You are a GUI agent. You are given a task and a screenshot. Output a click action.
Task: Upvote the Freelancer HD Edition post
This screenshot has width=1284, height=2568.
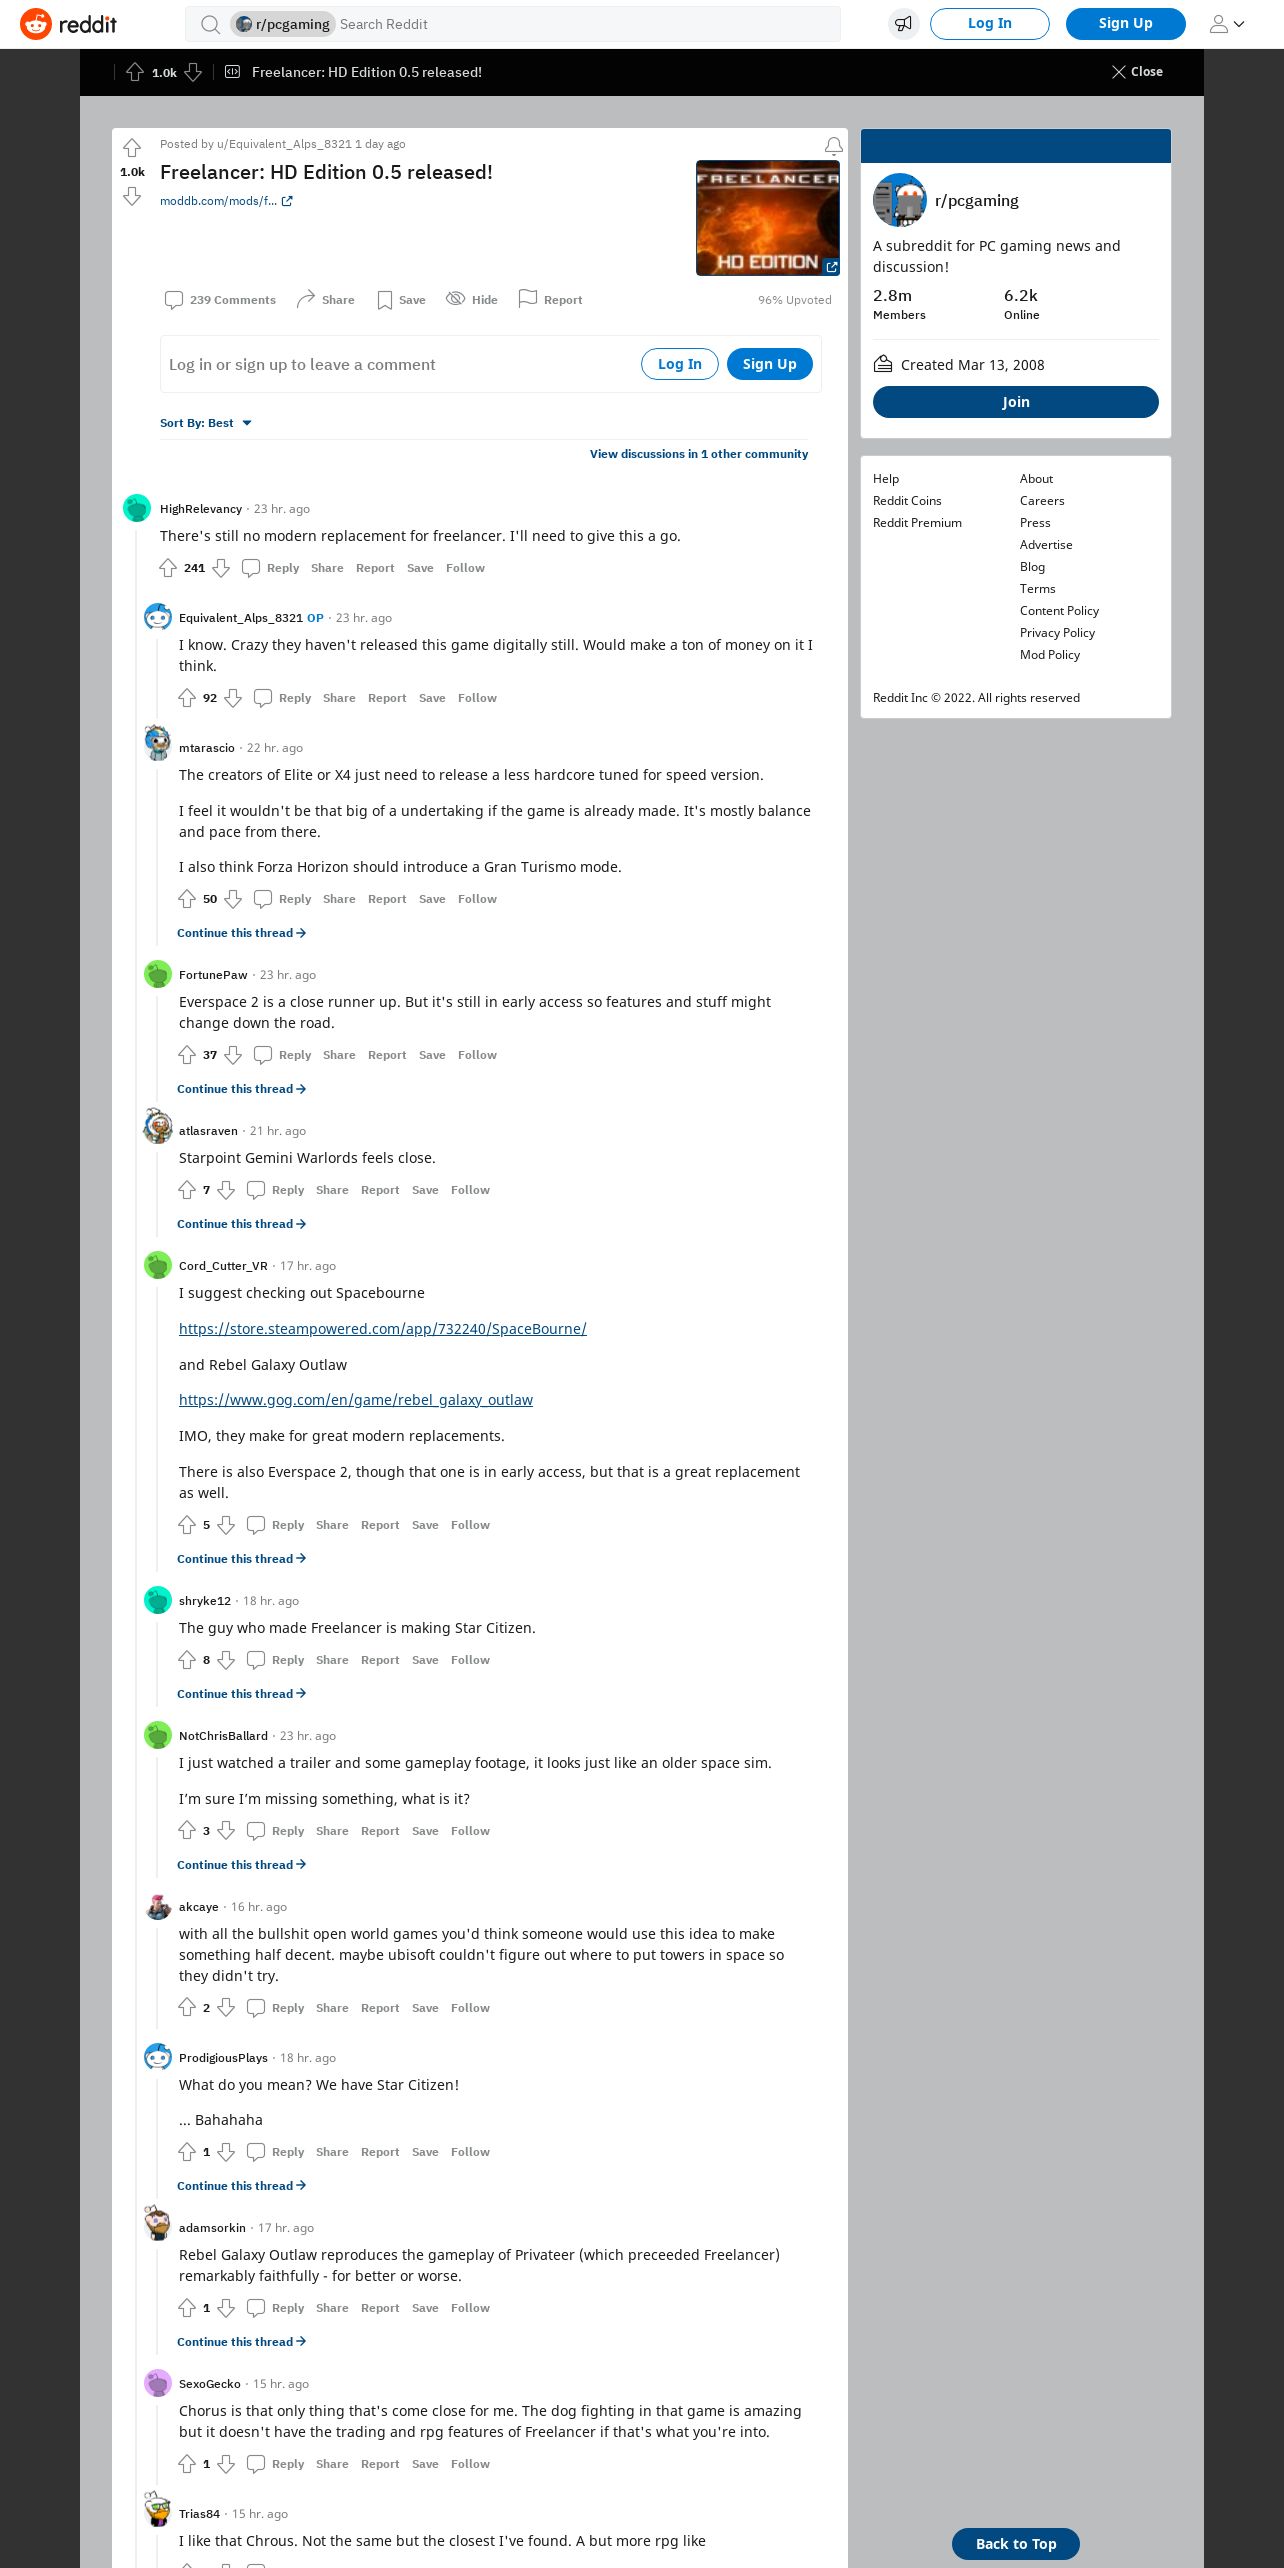132,149
